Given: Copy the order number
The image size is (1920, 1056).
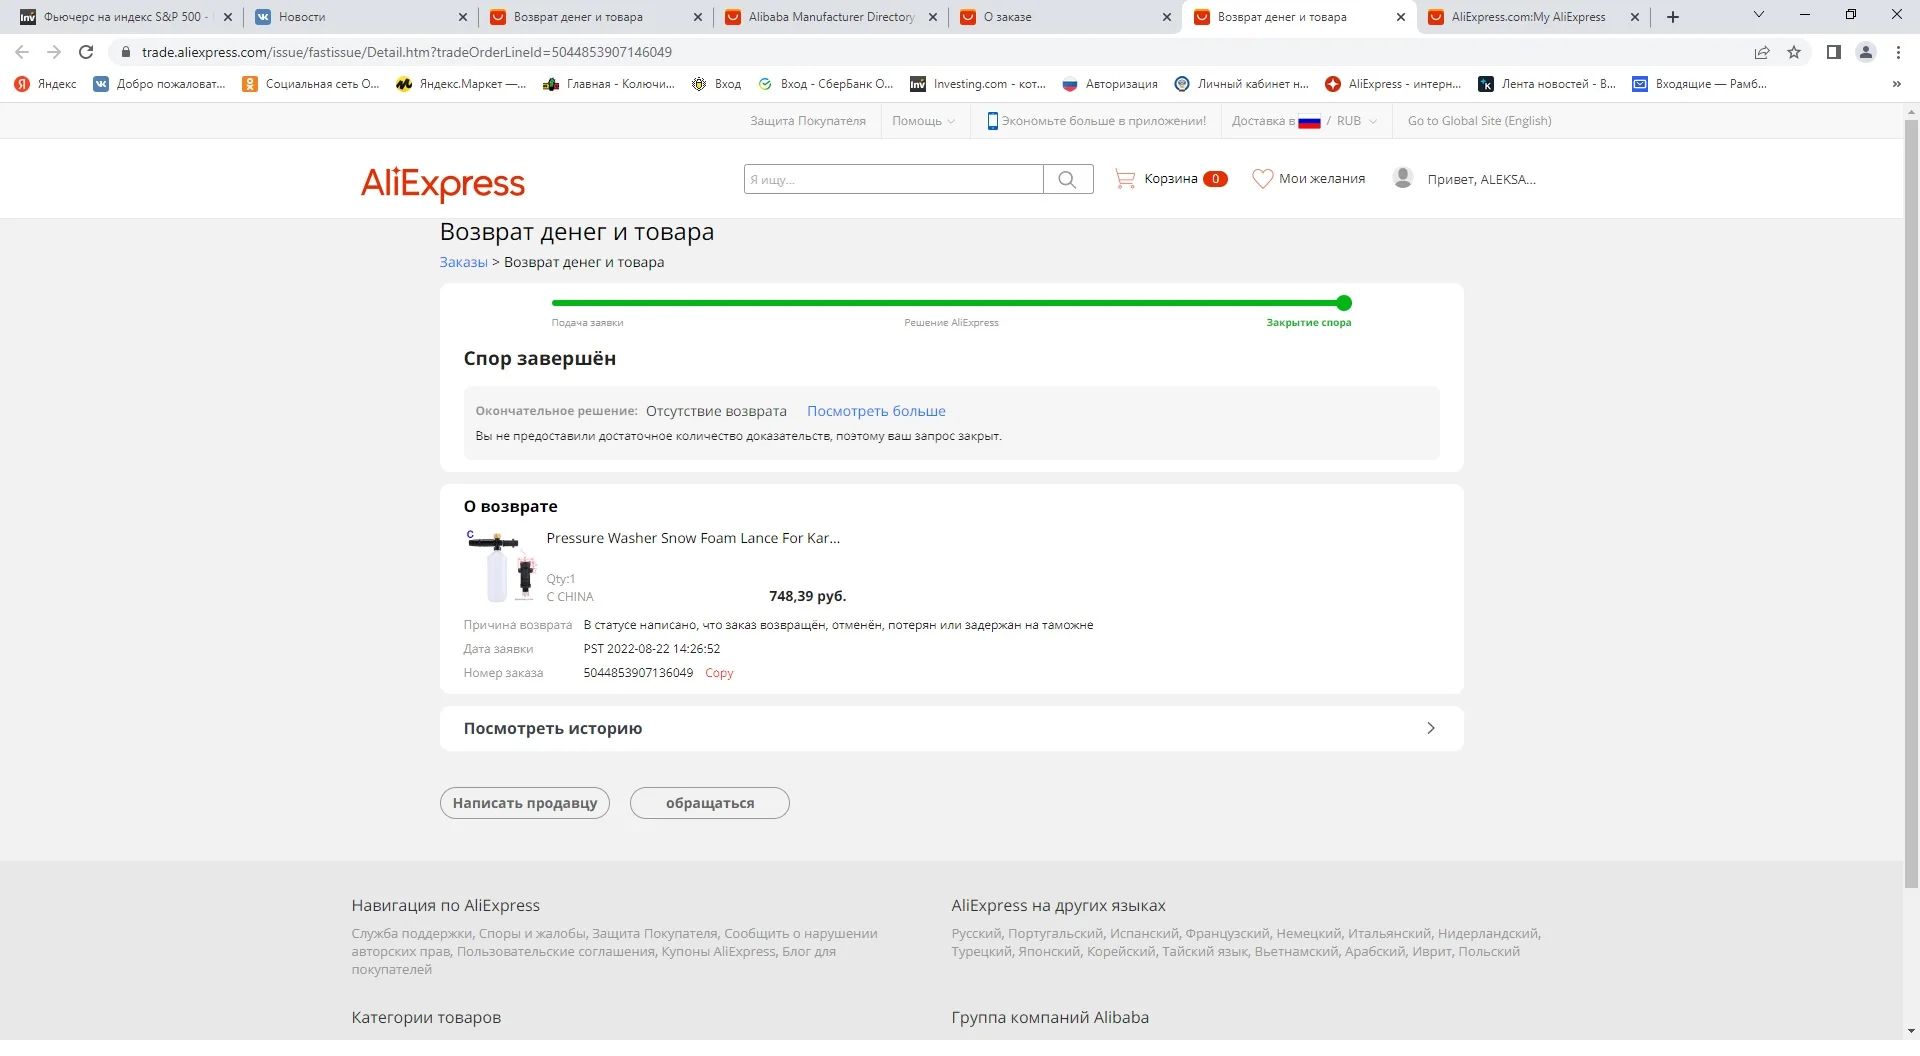Looking at the screenshot, I should (x=719, y=673).
